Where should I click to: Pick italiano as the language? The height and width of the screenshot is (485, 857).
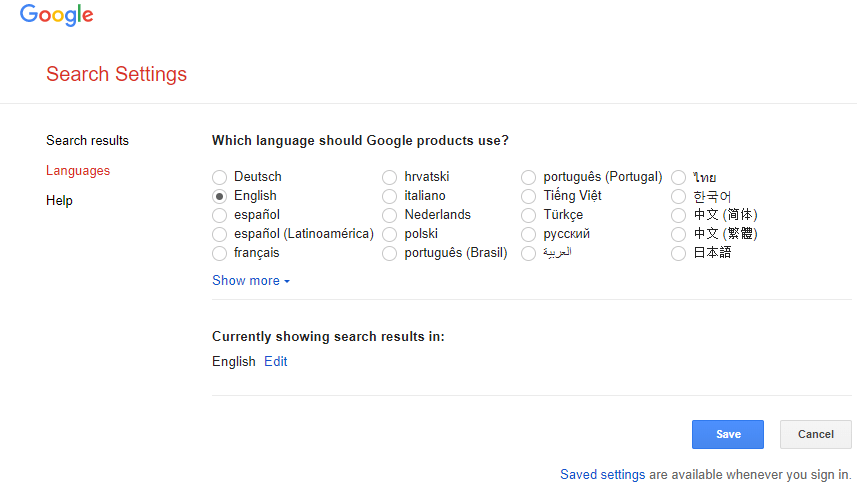click(x=390, y=196)
